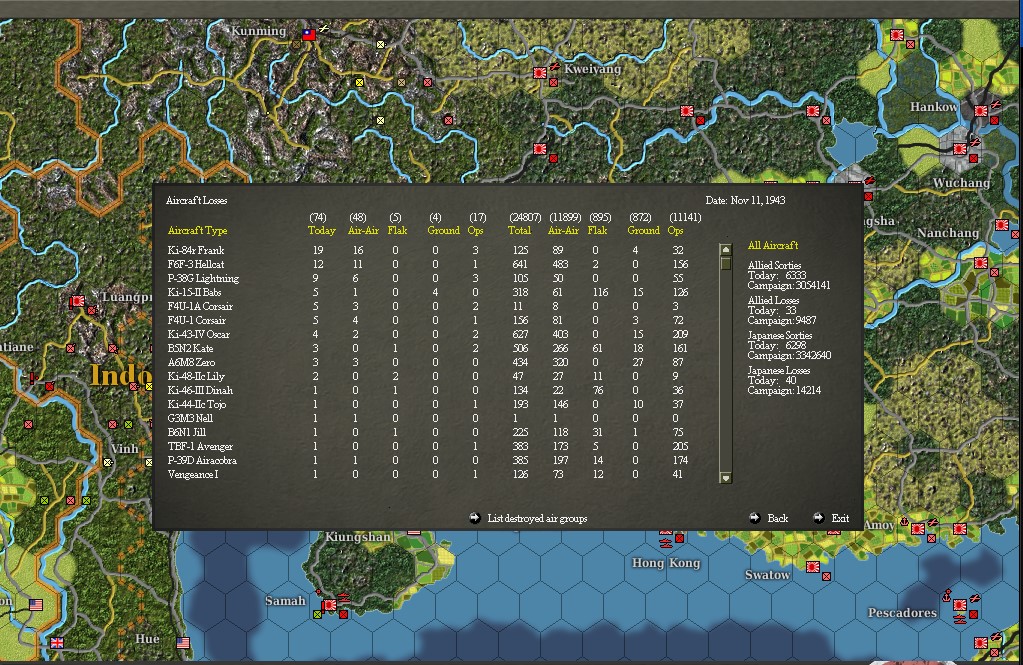
Task: Click the Hong Kong label on map
Action: point(666,563)
